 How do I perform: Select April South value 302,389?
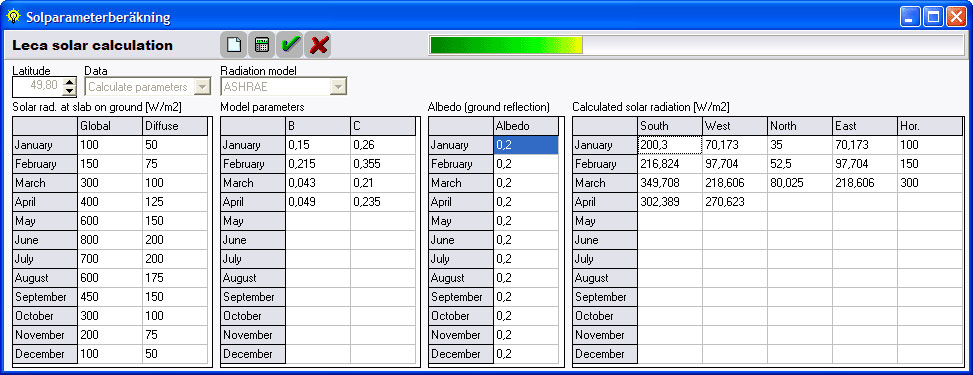point(670,202)
